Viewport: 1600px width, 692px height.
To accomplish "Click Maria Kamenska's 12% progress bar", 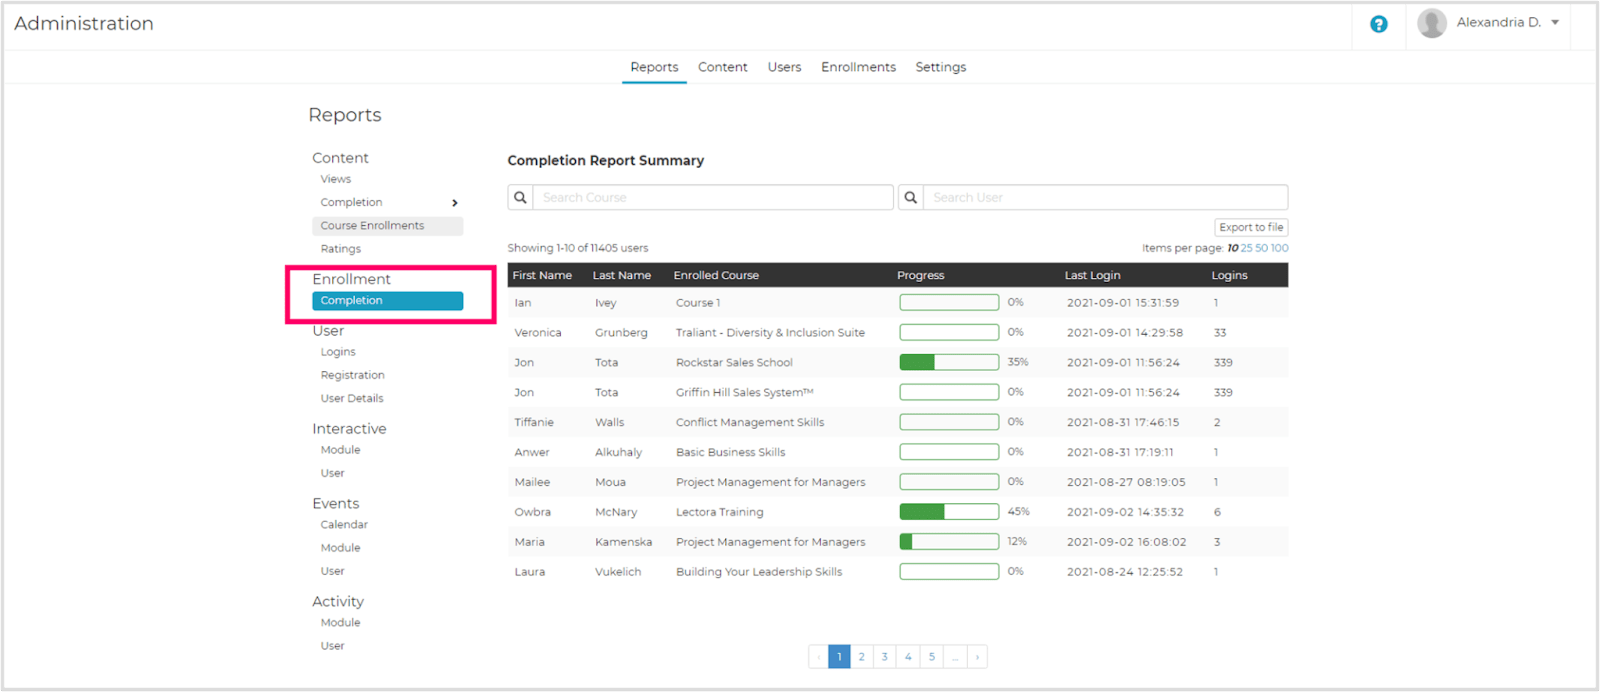I will coord(949,542).
